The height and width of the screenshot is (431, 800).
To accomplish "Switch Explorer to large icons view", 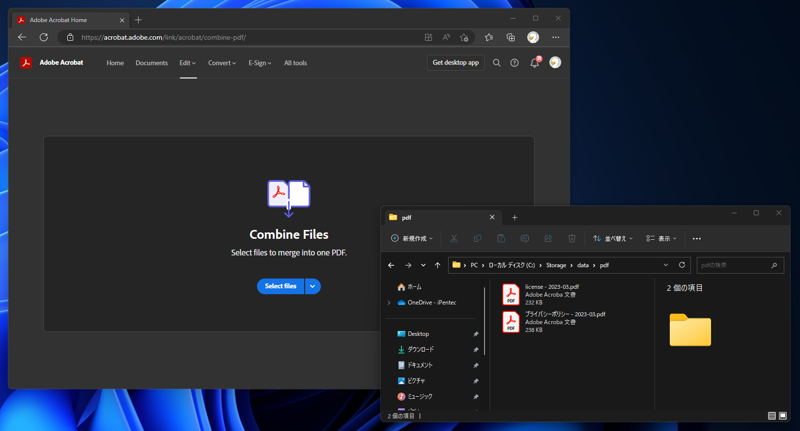I will coord(783,416).
